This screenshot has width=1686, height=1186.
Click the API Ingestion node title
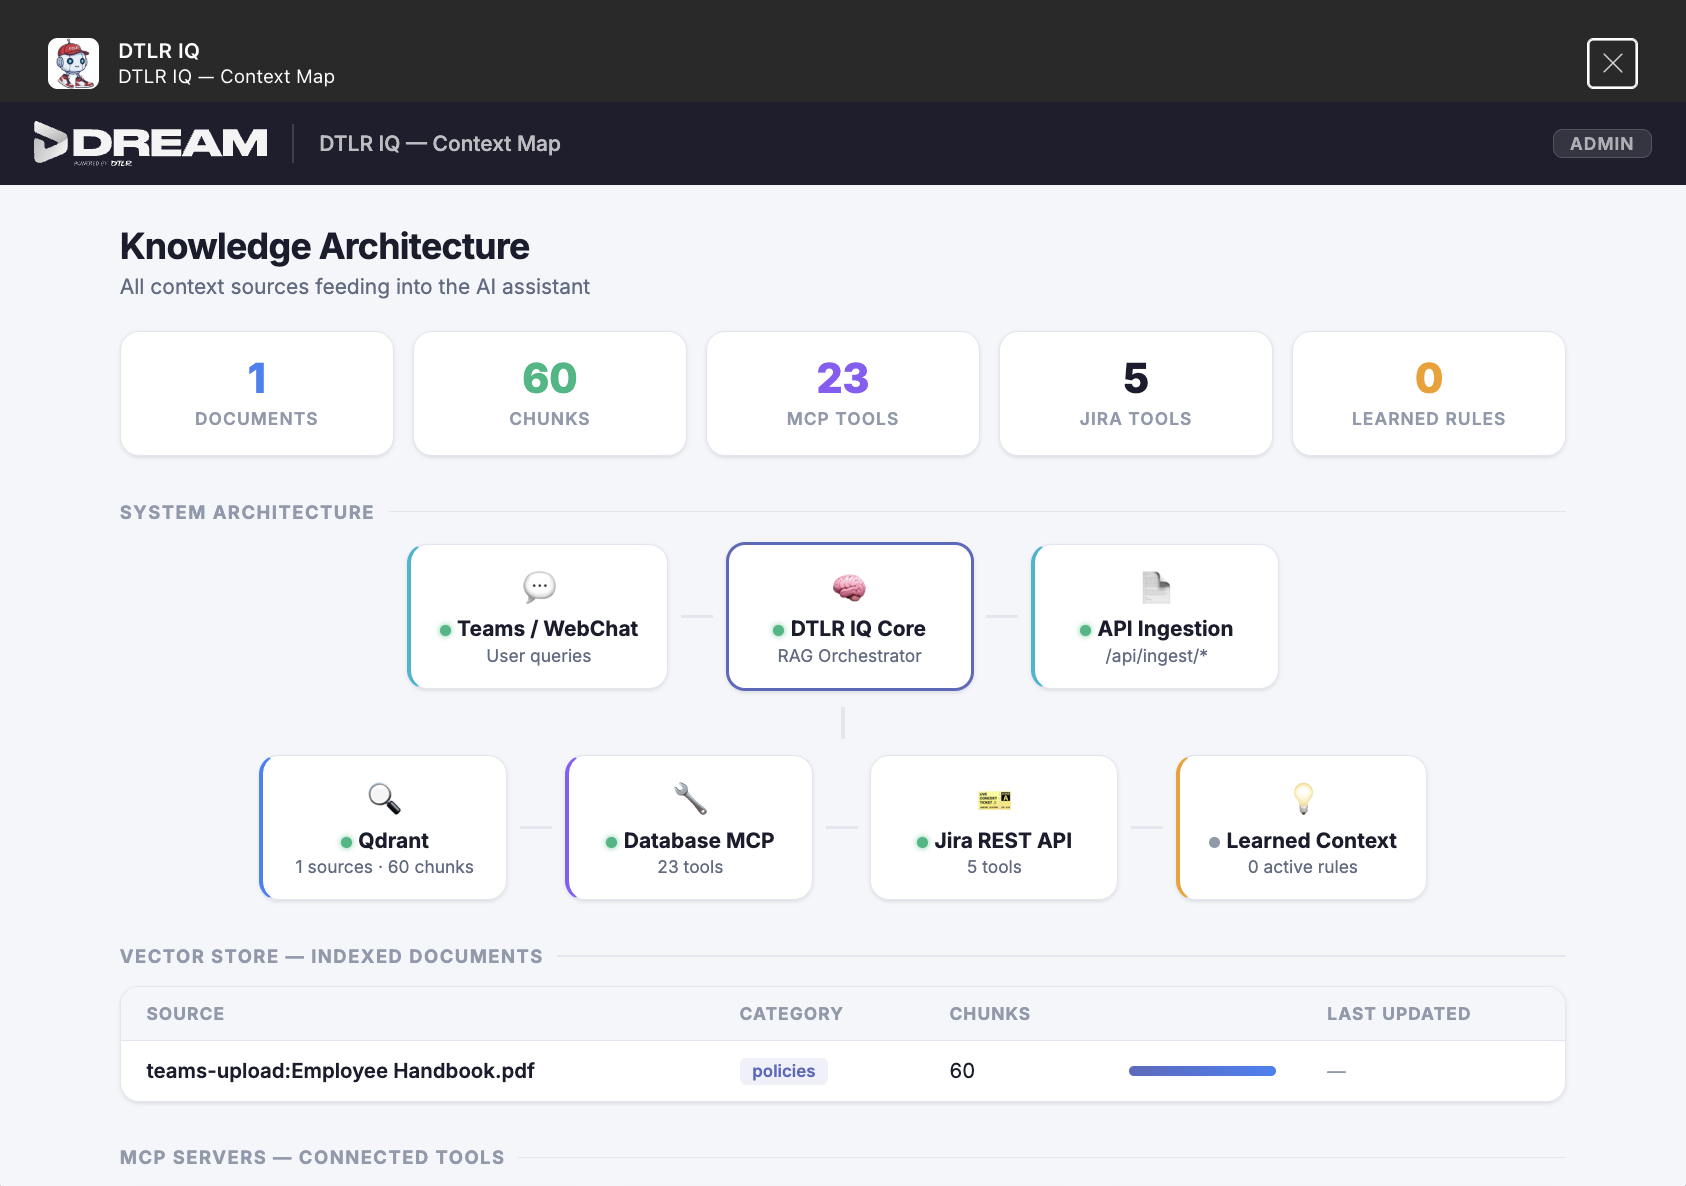(1165, 629)
